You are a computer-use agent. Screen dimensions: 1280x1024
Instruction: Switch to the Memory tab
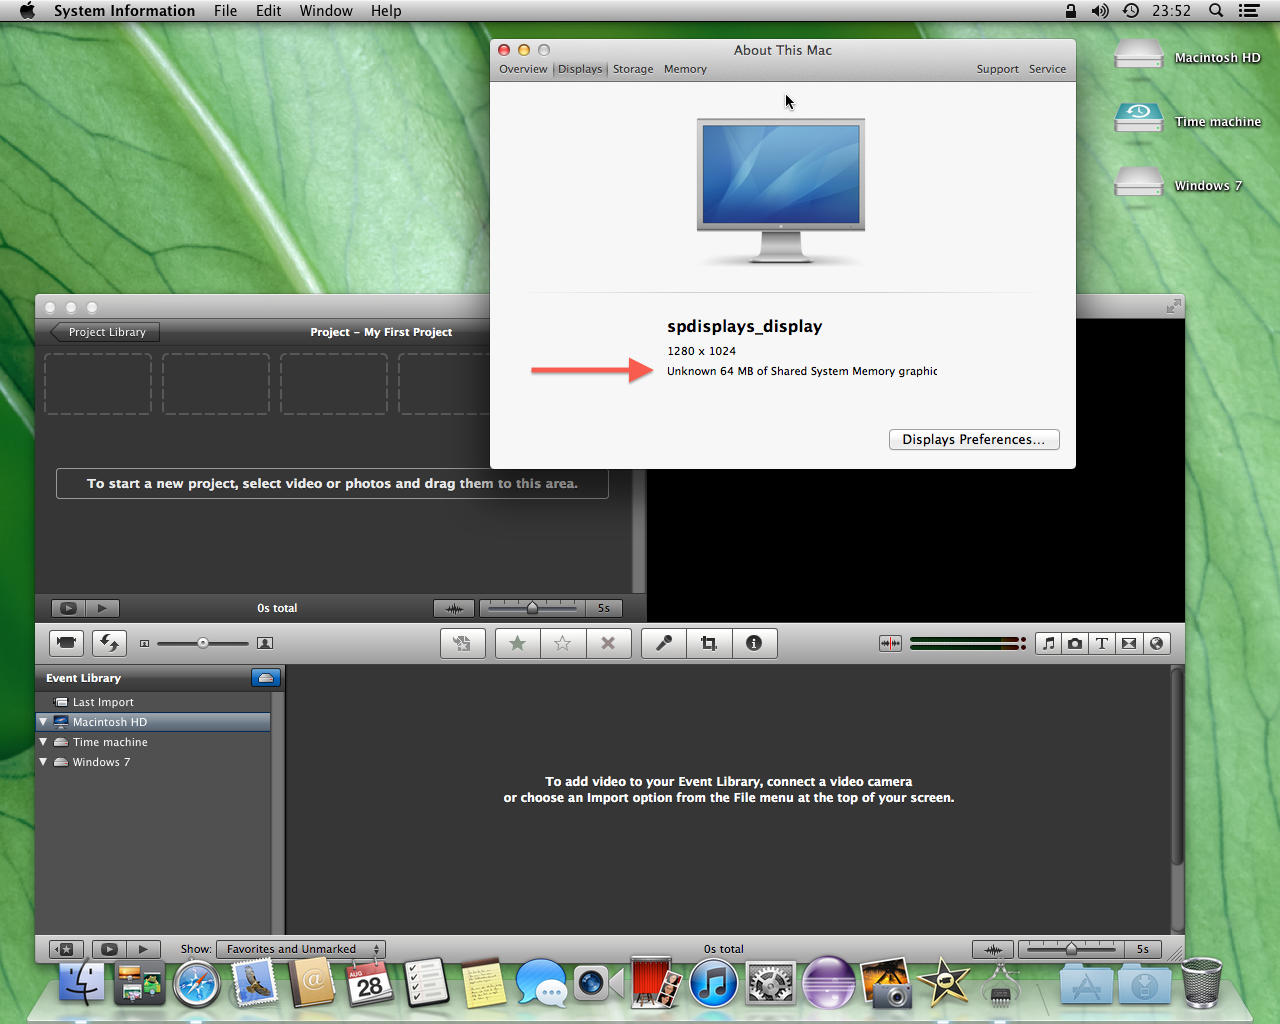tap(685, 69)
